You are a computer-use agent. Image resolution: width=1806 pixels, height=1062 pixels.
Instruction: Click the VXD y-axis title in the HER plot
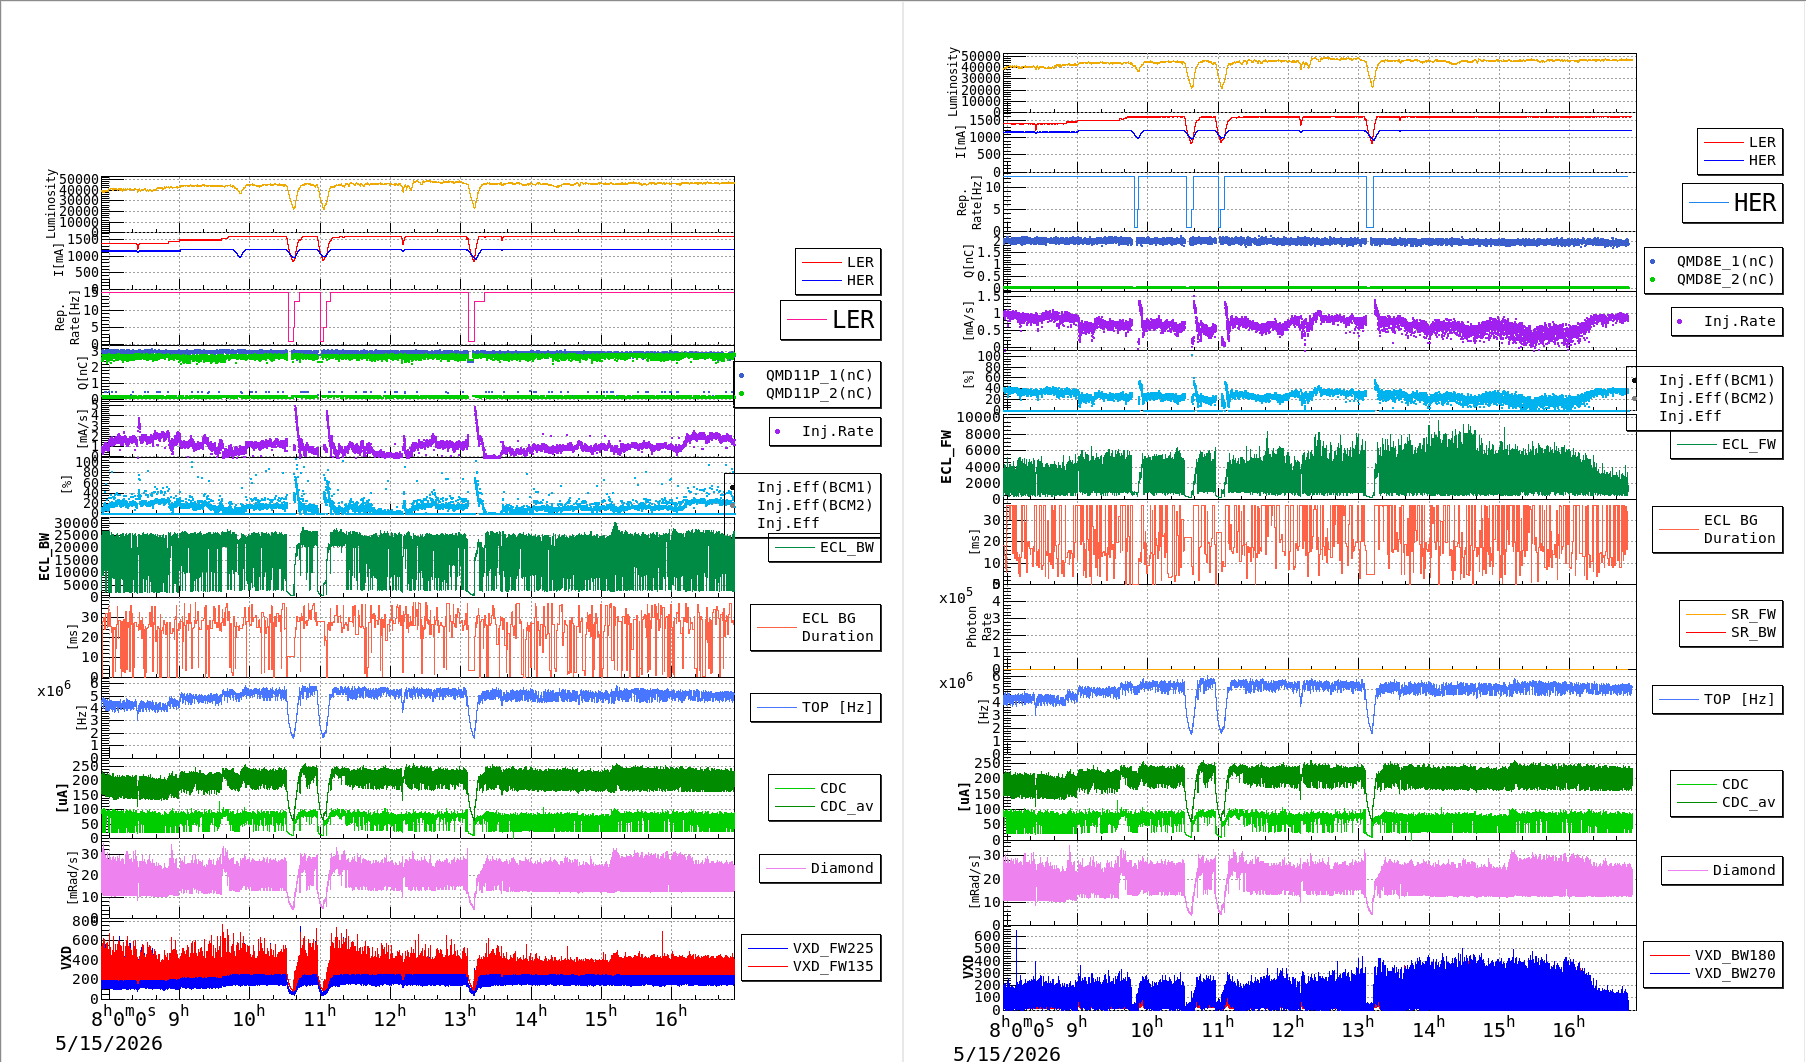click(x=968, y=967)
